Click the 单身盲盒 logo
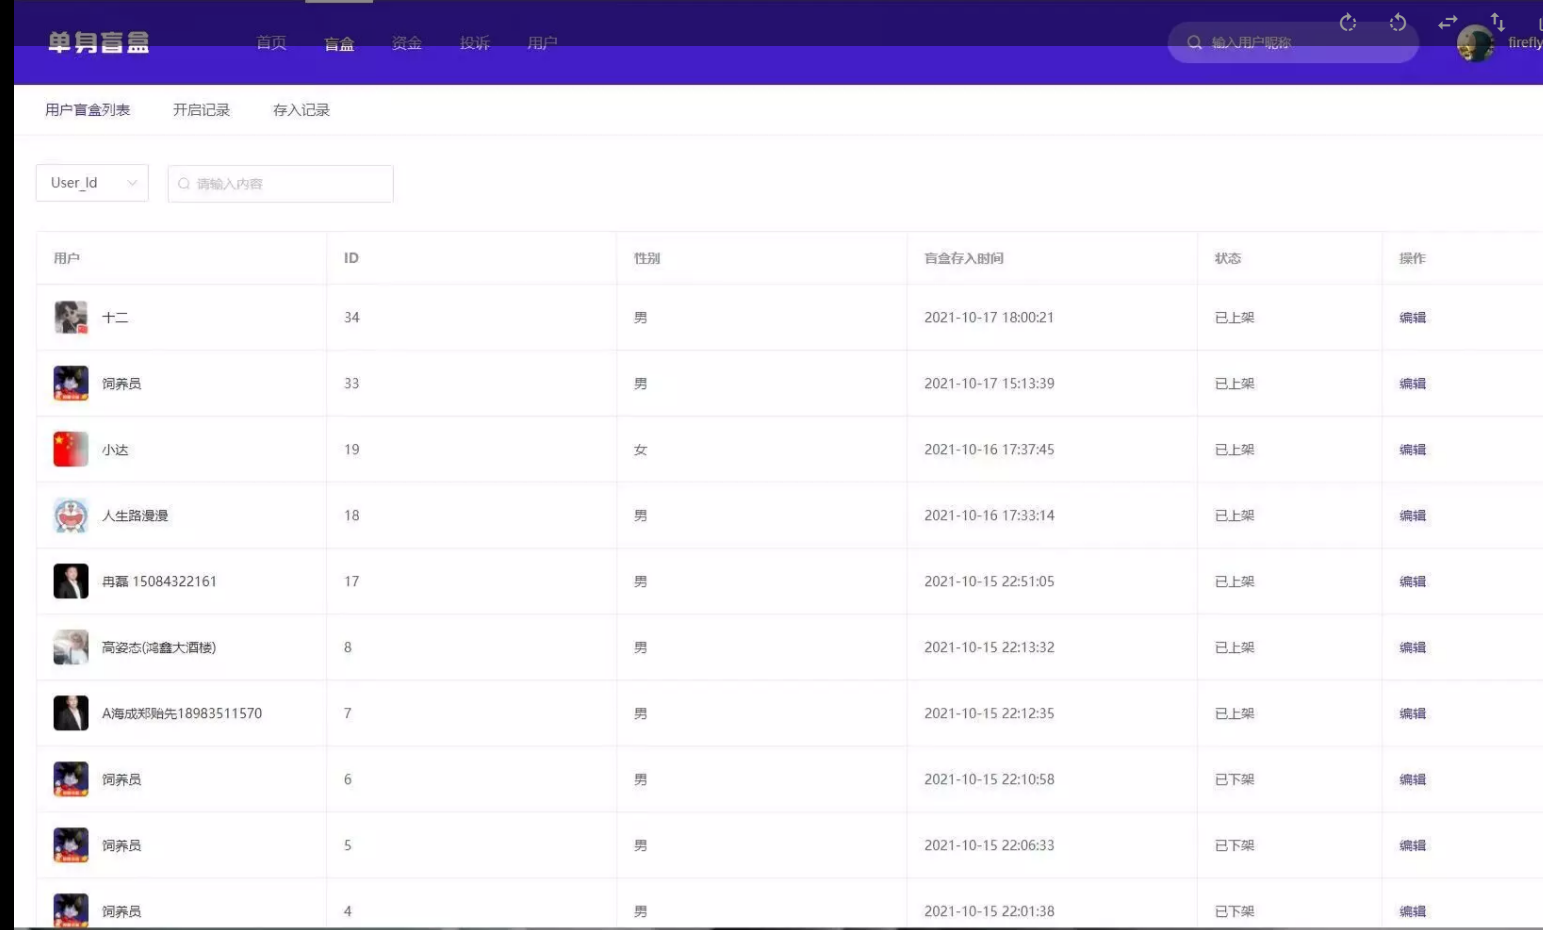 pos(99,43)
